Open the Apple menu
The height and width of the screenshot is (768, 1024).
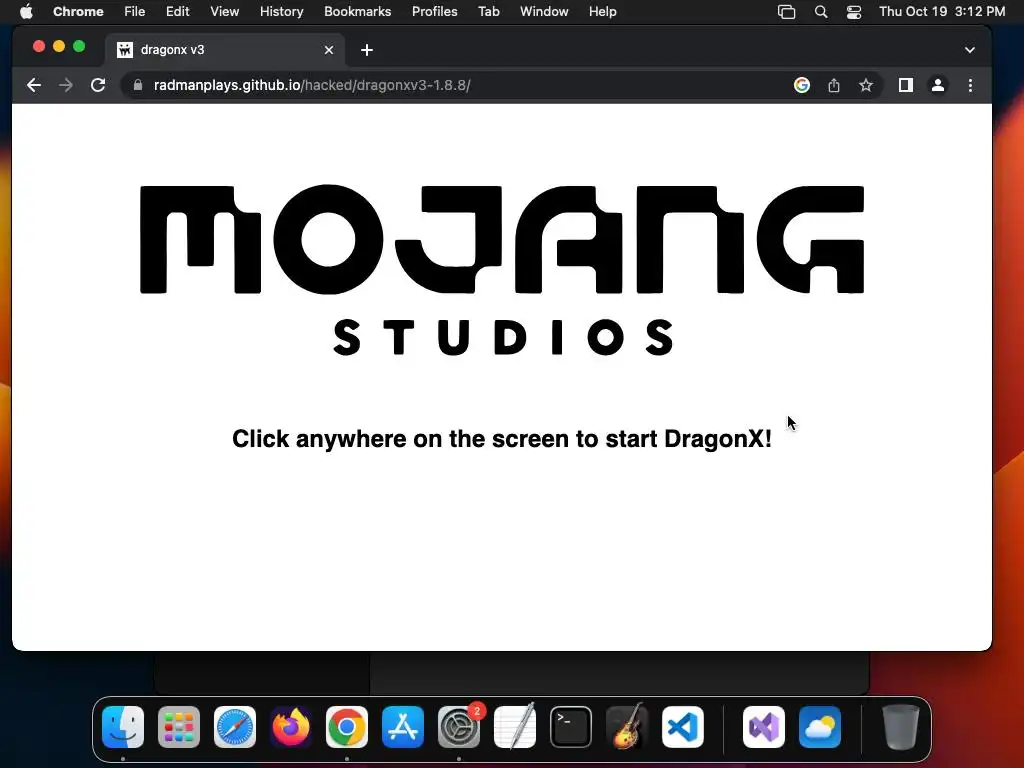(26, 12)
